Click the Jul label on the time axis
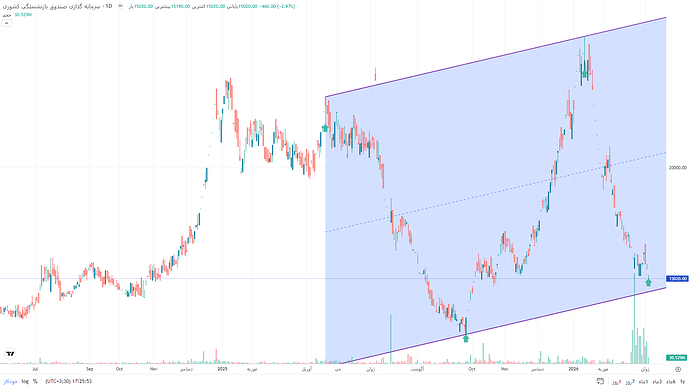This screenshot has width=690, height=388. click(x=35, y=369)
